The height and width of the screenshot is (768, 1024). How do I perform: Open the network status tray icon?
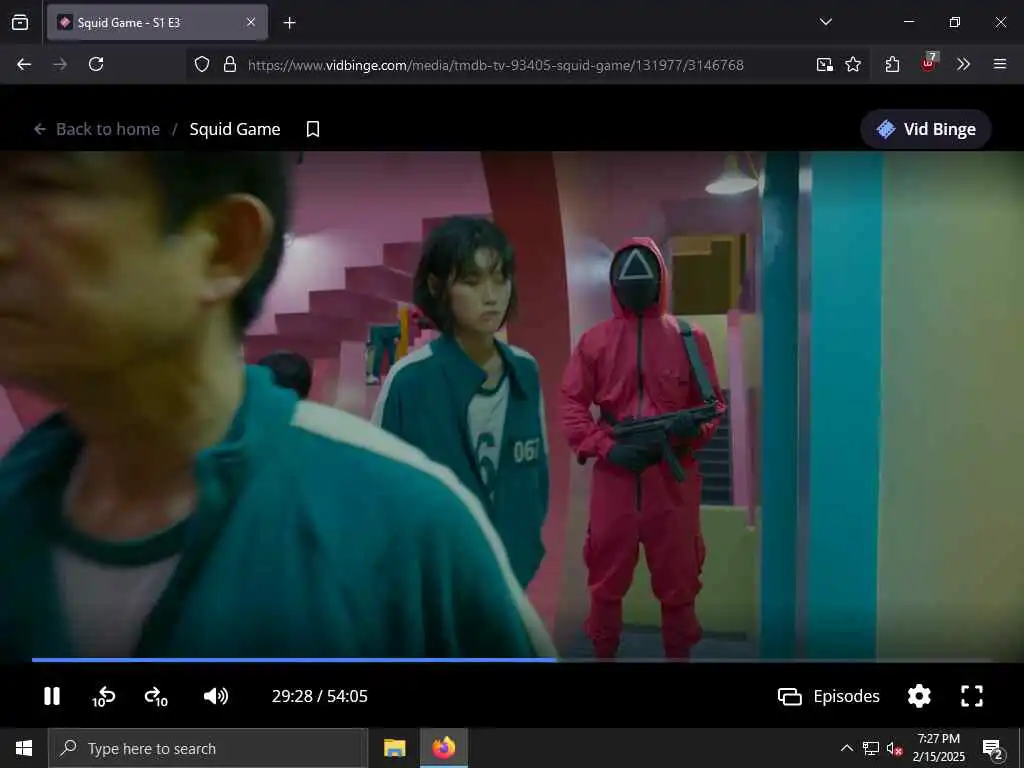[x=871, y=748]
